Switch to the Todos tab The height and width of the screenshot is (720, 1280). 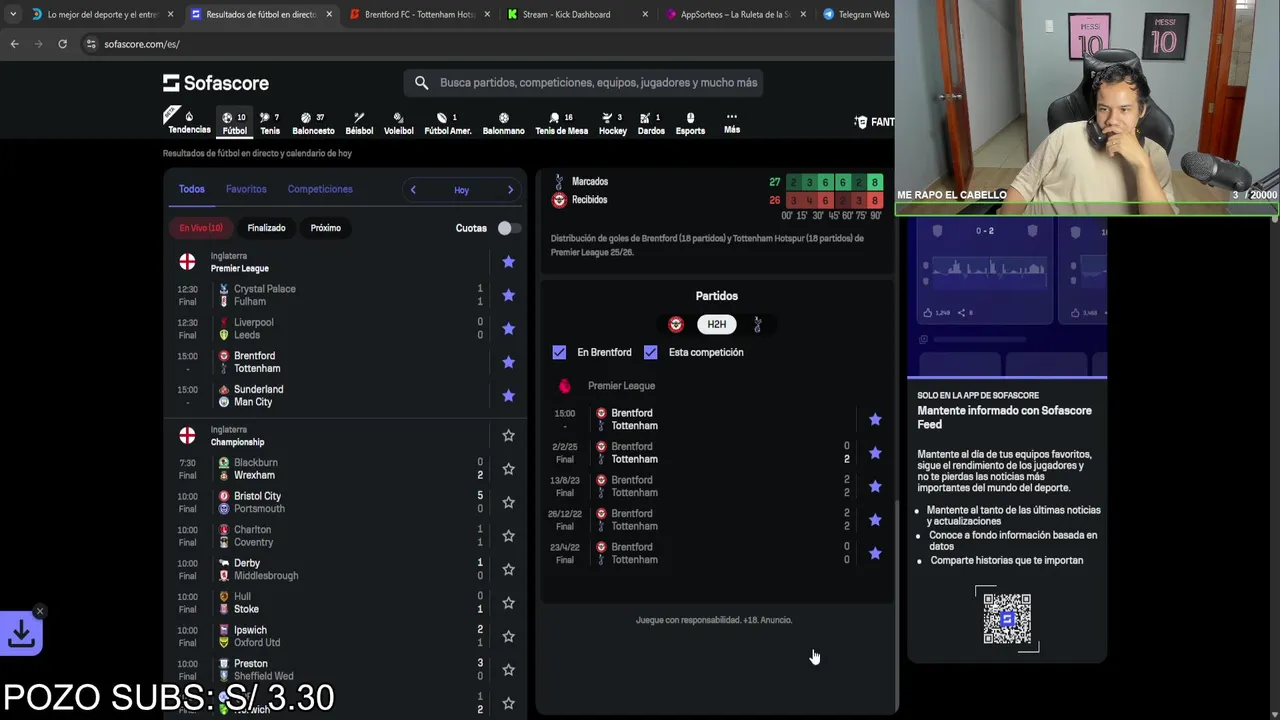[191, 189]
